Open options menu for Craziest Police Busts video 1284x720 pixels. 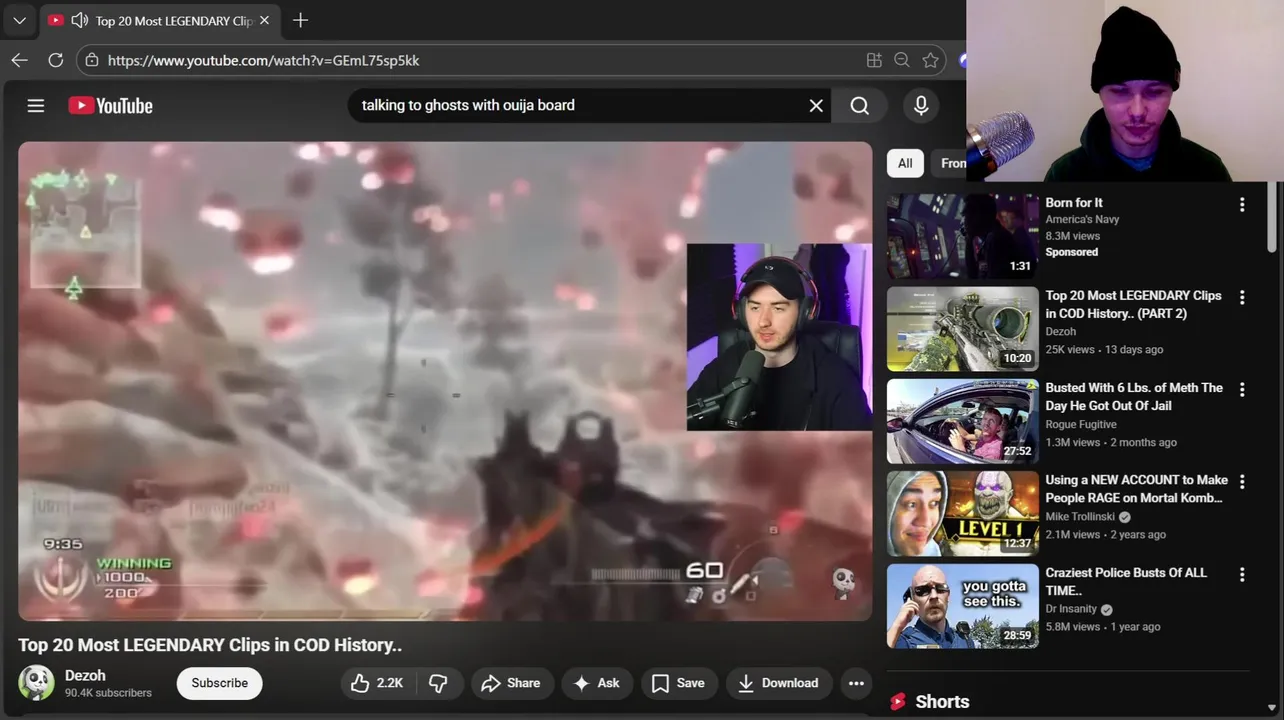(1242, 574)
